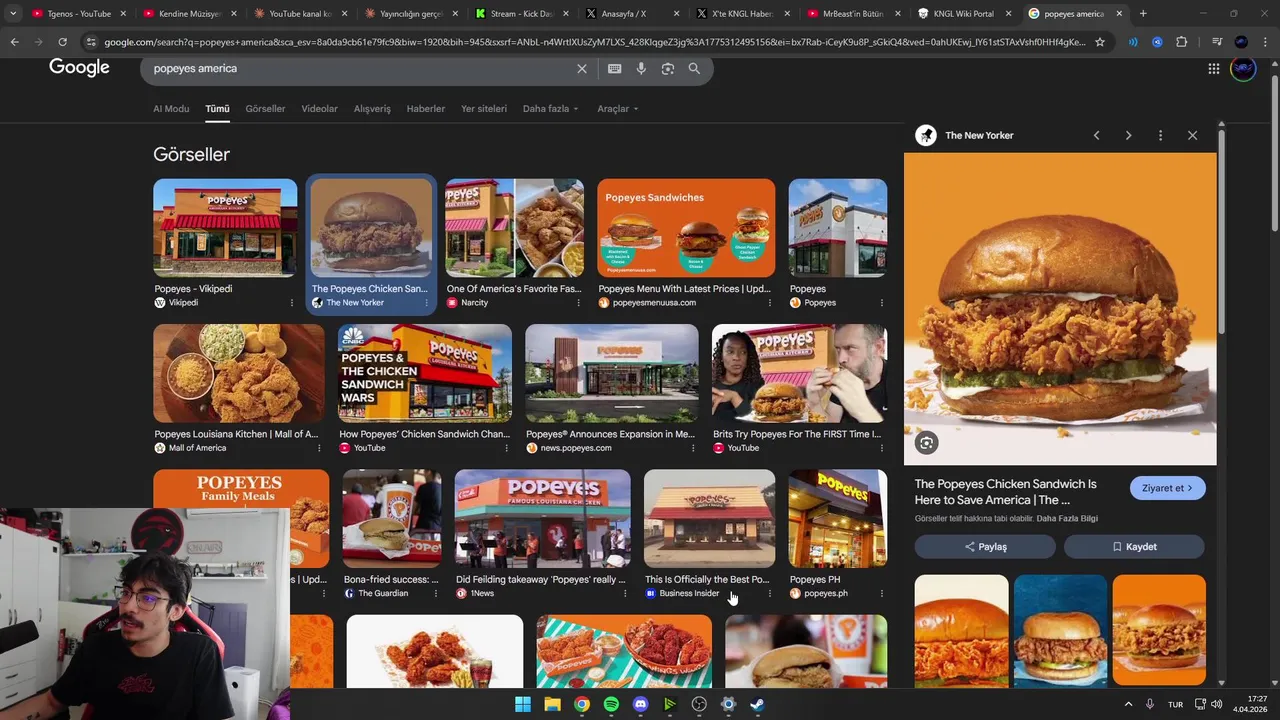The image size is (1280, 720).
Task: Click the volume icon in system tray
Action: click(1216, 704)
